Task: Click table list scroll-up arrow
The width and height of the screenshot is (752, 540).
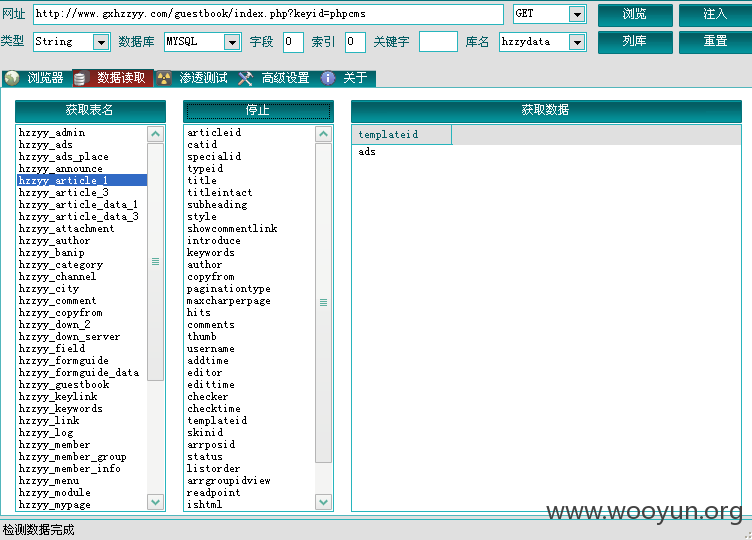Action: (155, 134)
